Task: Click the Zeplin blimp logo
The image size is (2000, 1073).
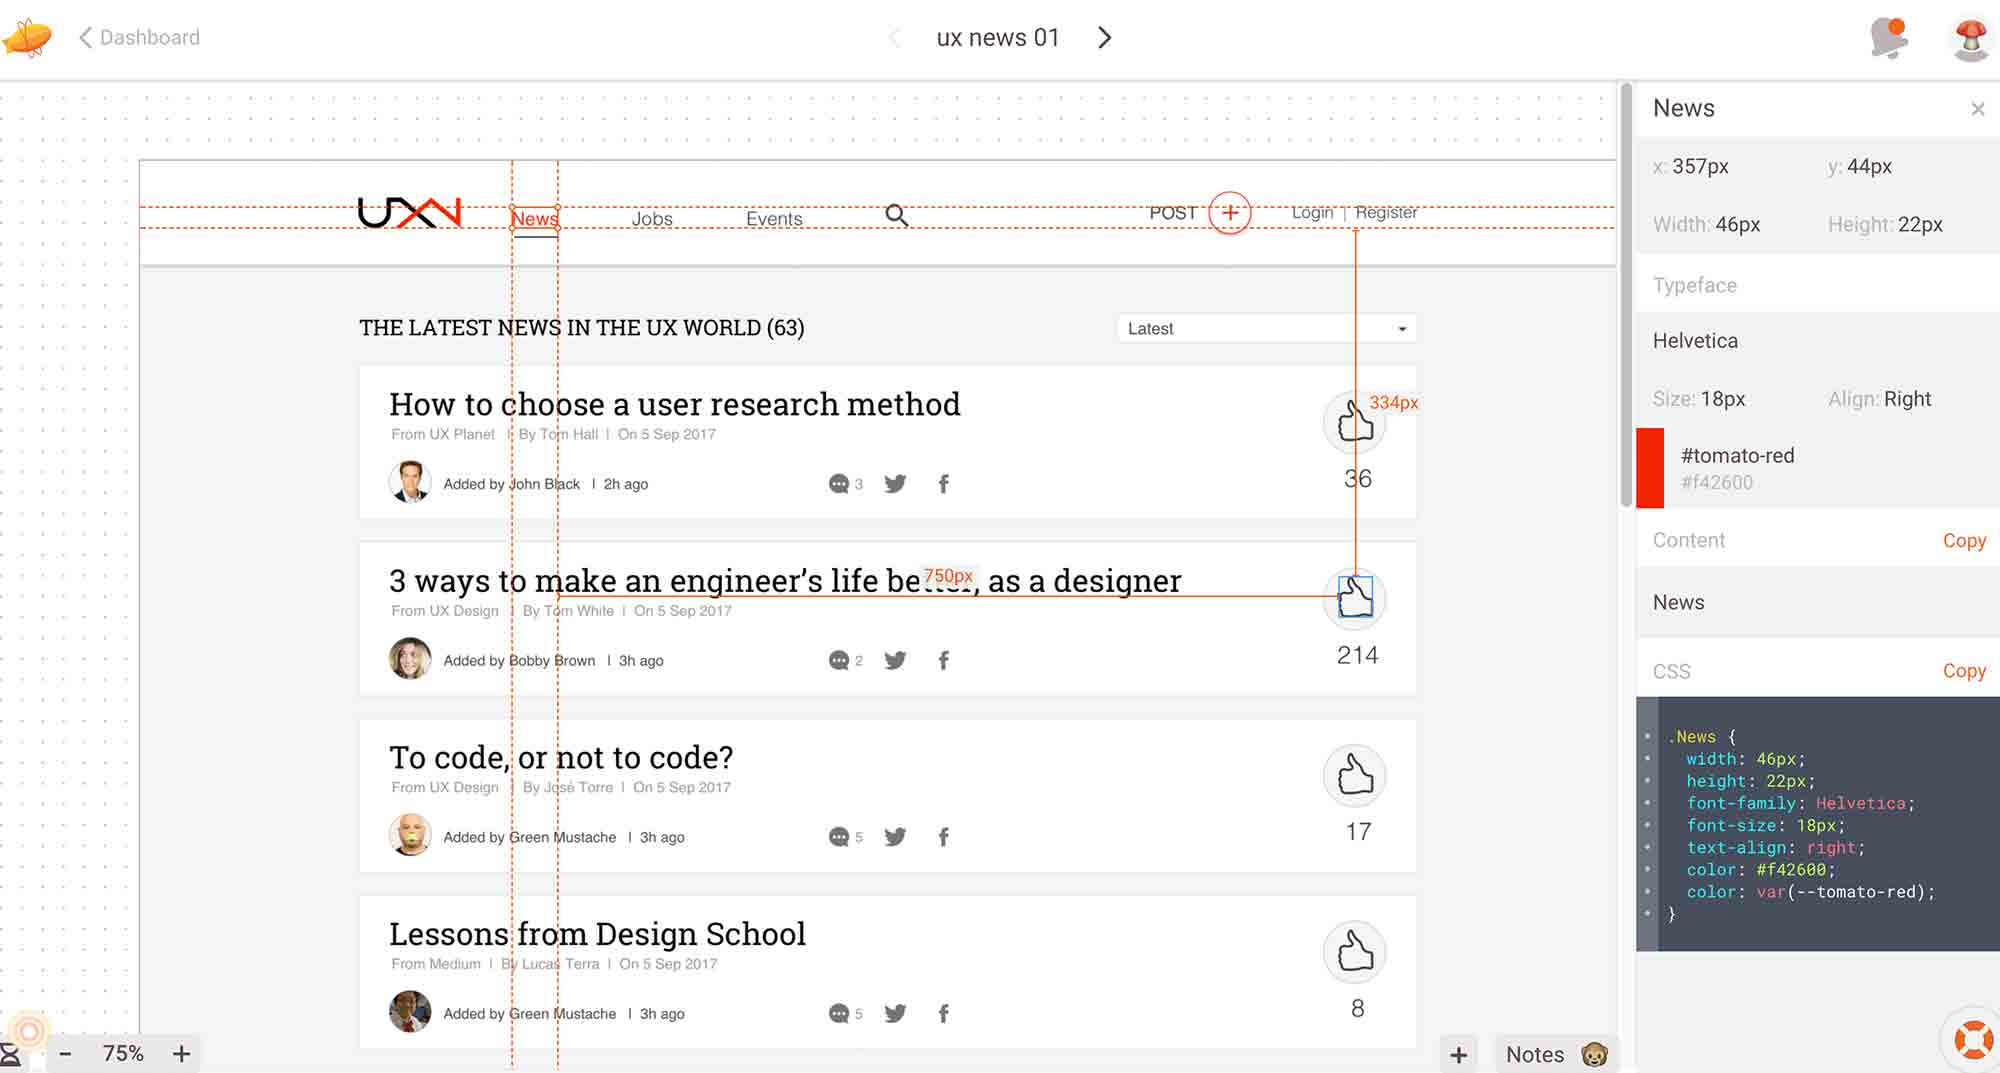Action: click(28, 38)
